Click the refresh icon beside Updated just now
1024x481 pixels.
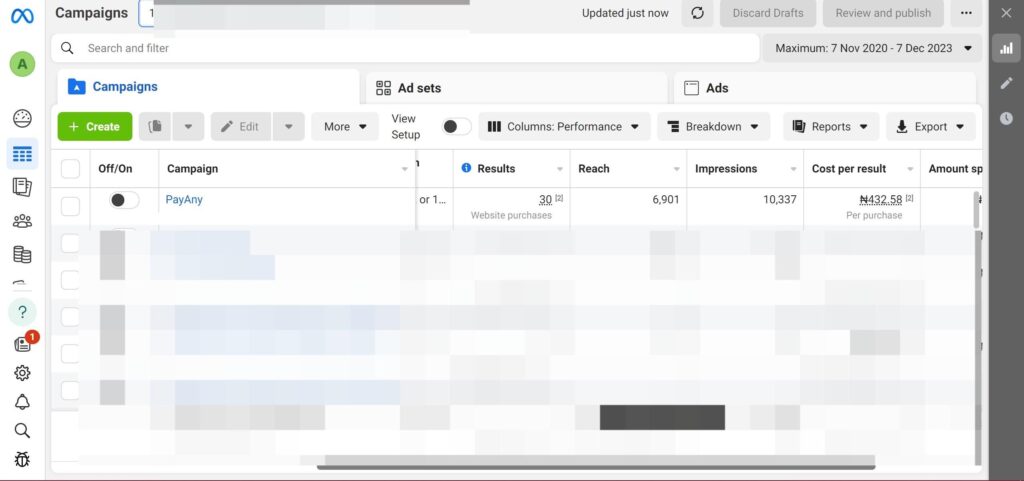[697, 13]
